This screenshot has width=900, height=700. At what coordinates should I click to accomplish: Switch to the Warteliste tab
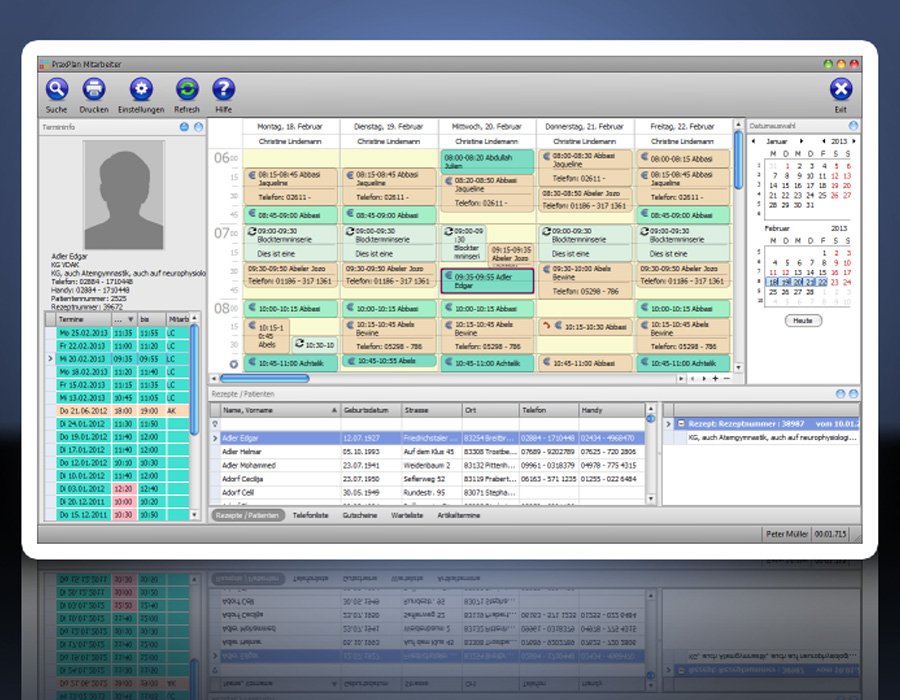pos(407,515)
